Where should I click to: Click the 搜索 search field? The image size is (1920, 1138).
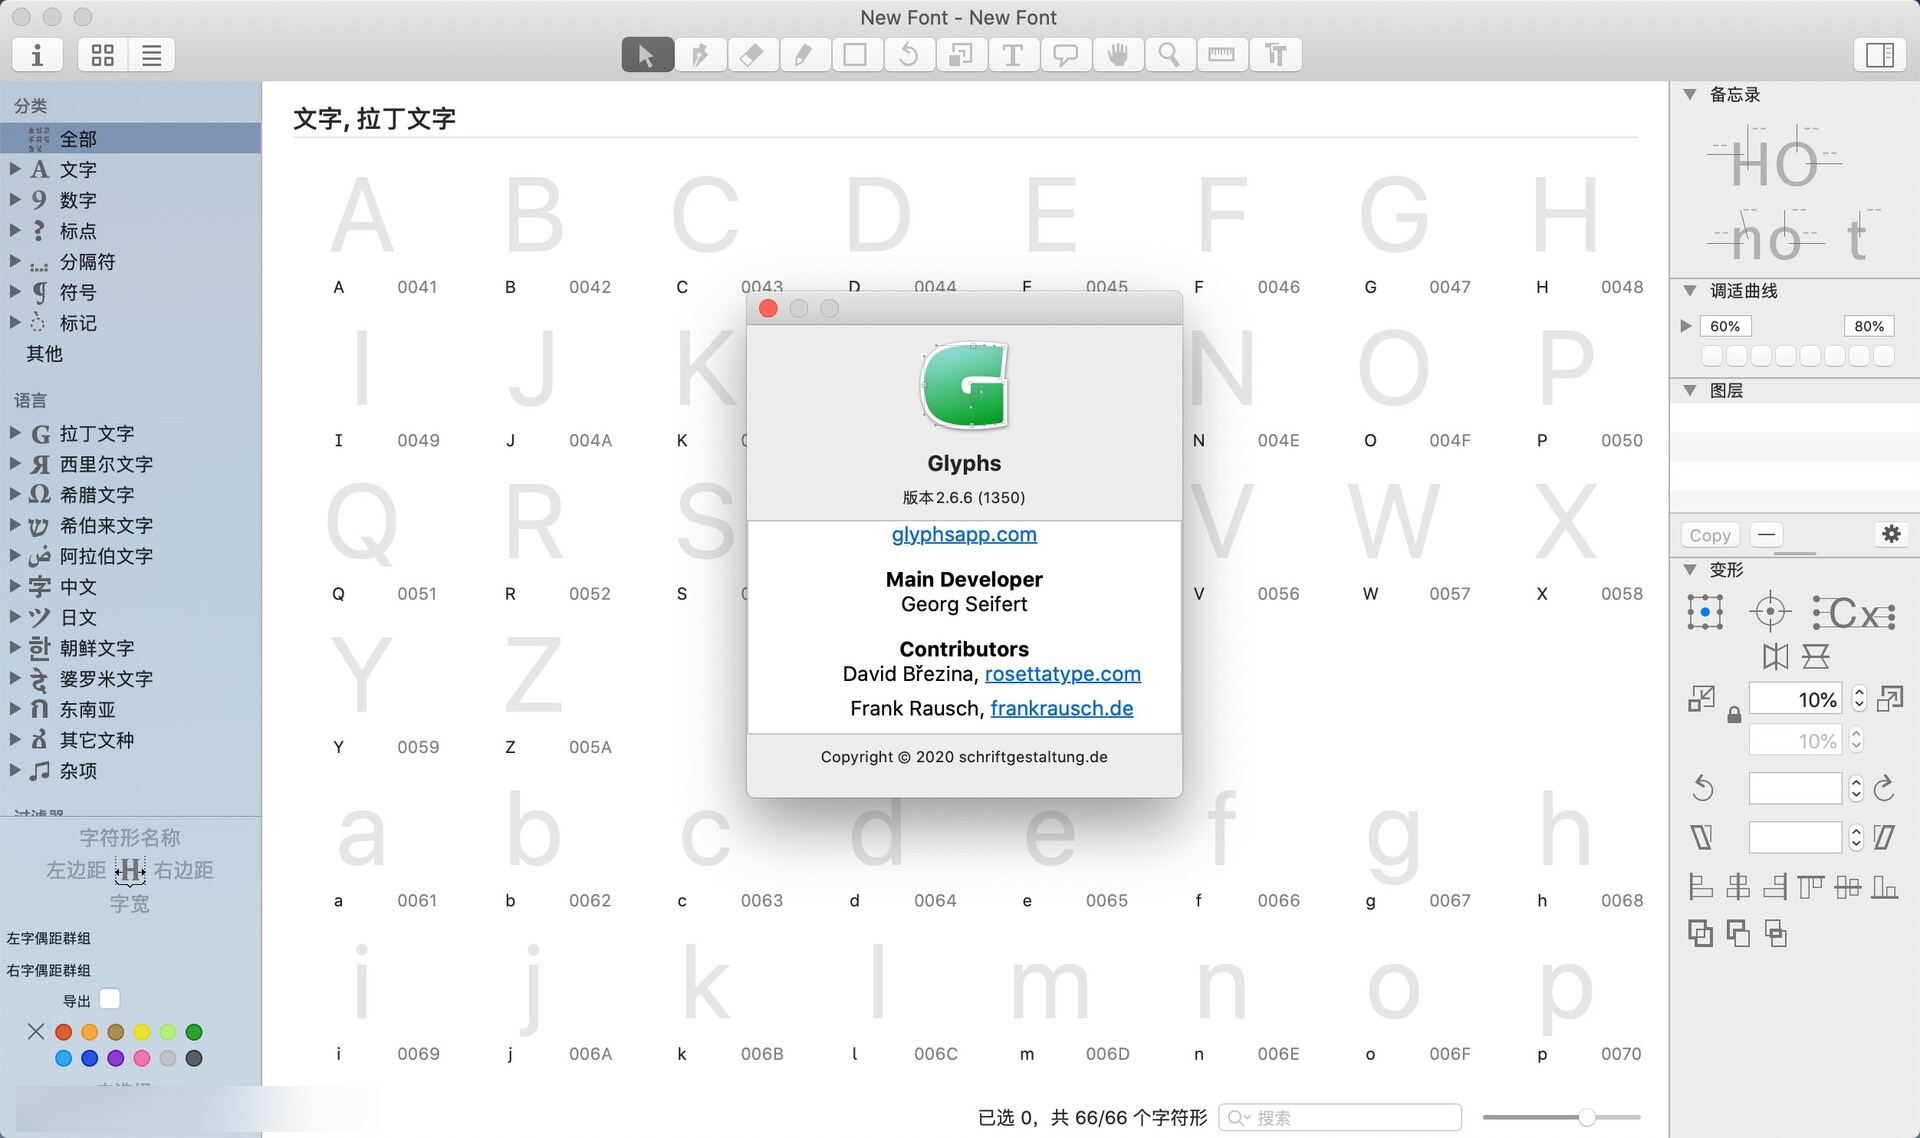[x=1340, y=1117]
